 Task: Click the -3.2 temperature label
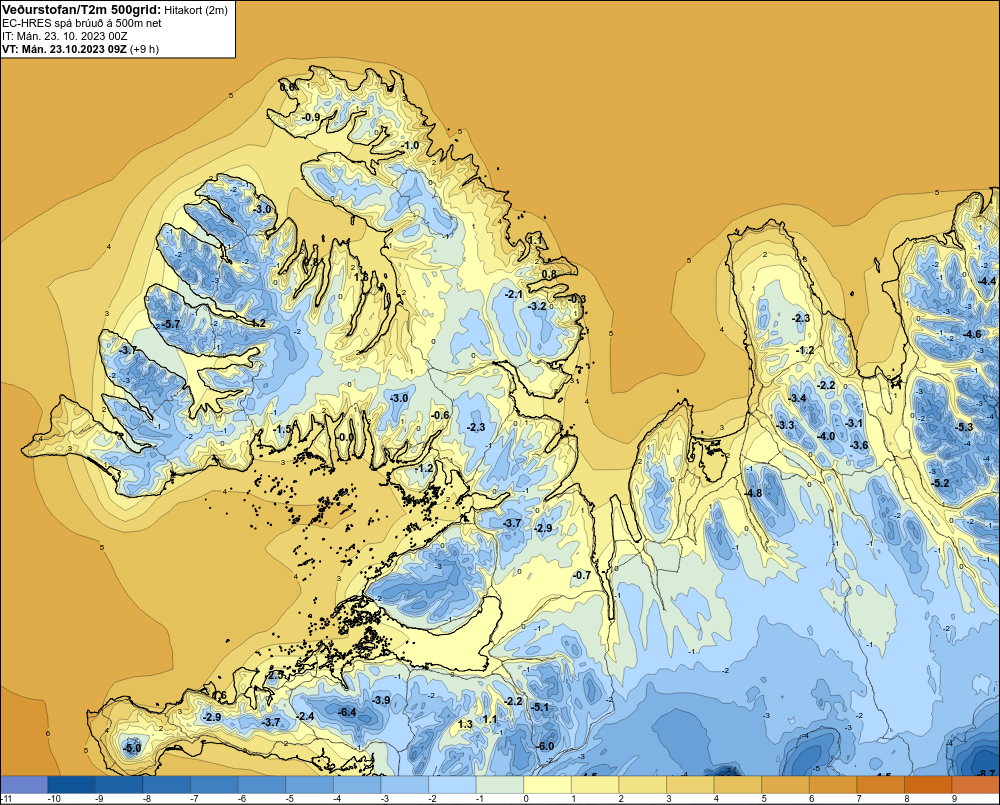click(537, 306)
